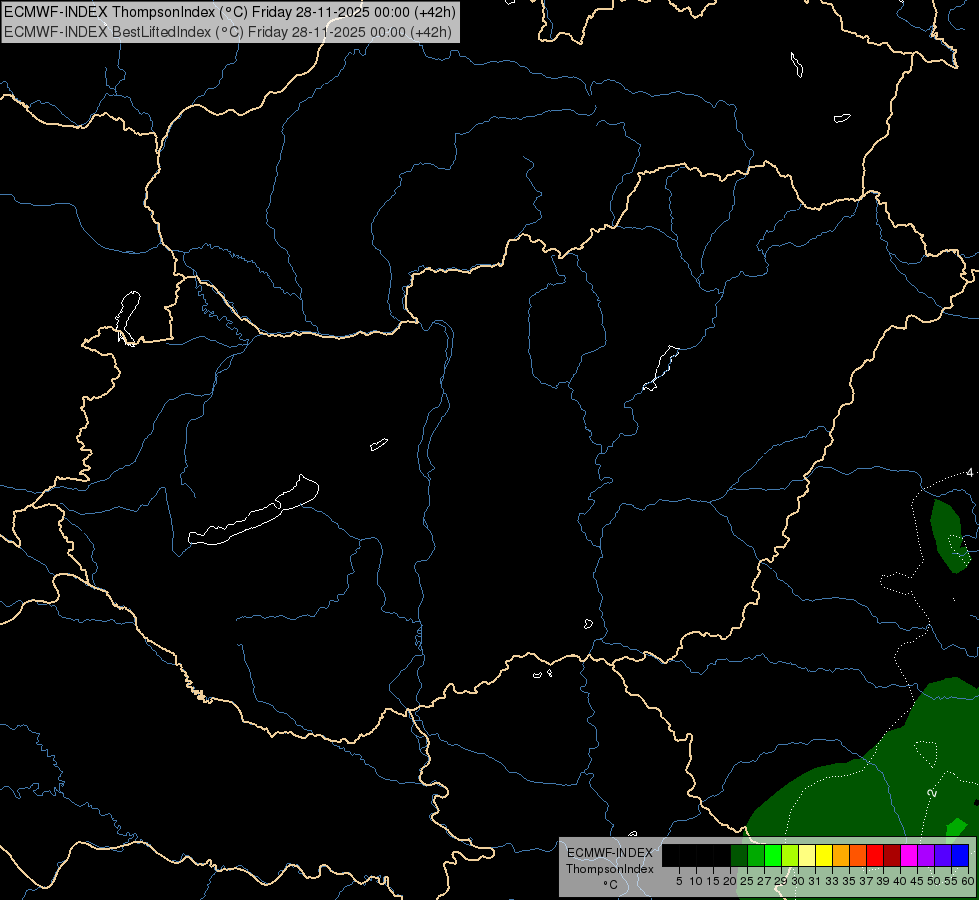Select the pale yellow 30–31 legend swatch
Image resolution: width=979 pixels, height=900 pixels.
coord(807,856)
